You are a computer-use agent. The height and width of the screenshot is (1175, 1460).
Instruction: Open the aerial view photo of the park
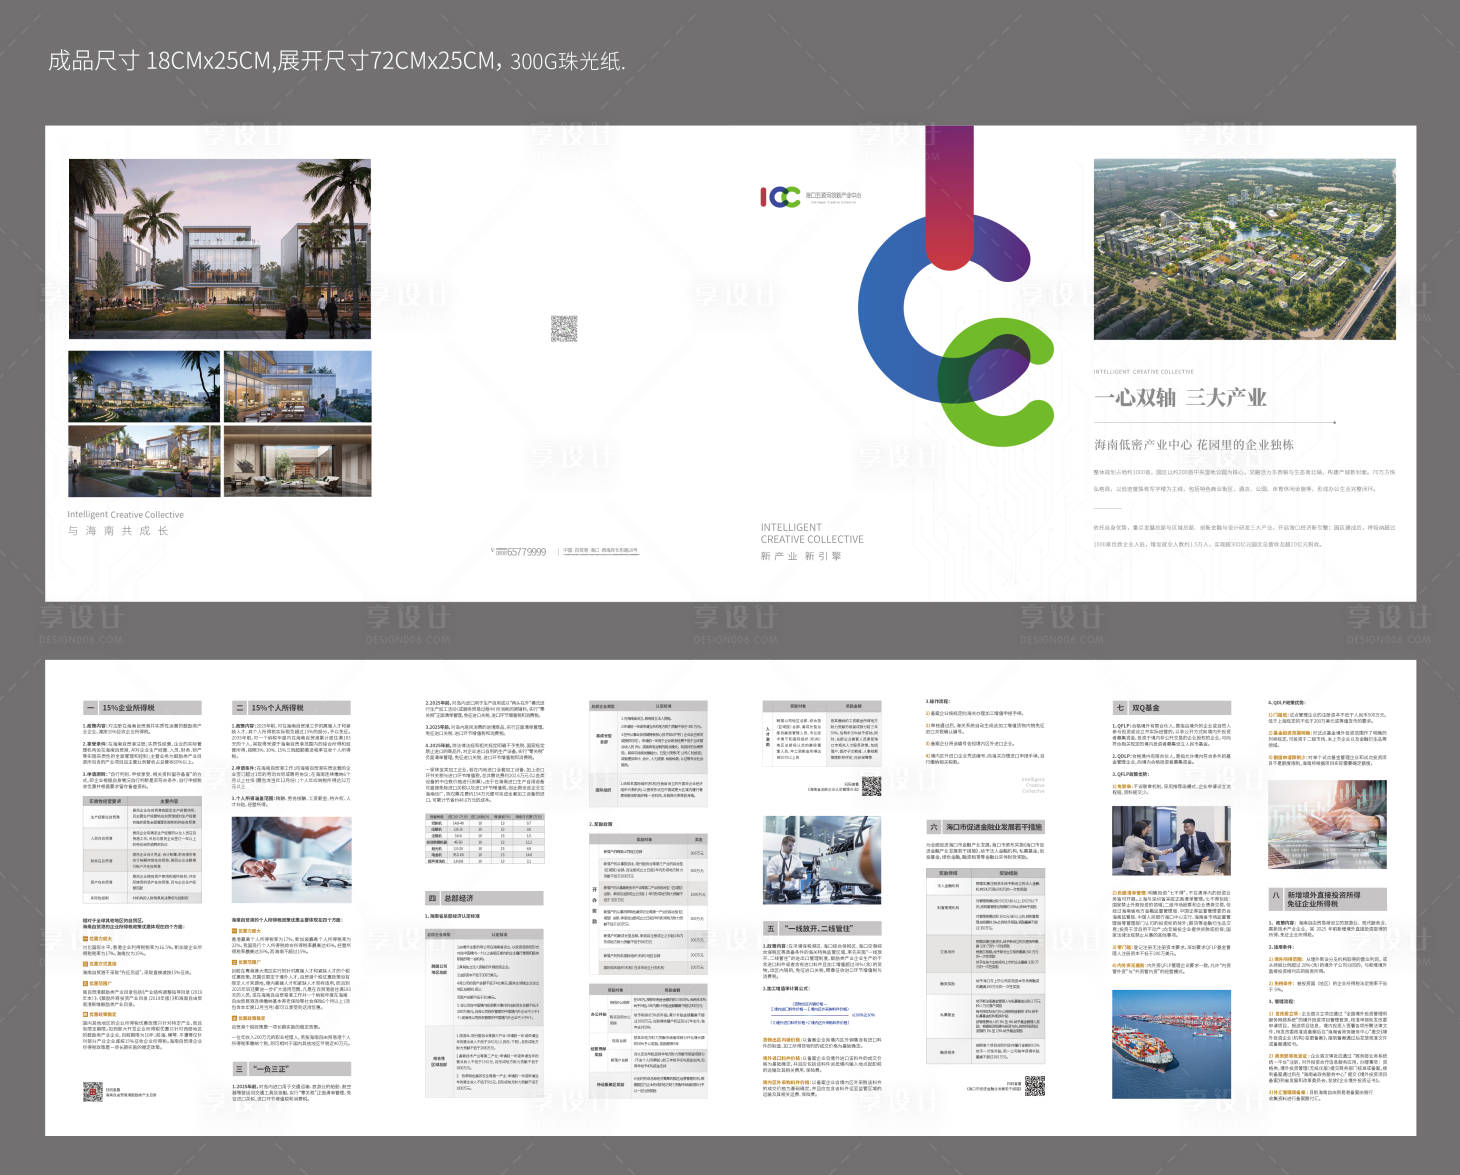(x=1244, y=249)
